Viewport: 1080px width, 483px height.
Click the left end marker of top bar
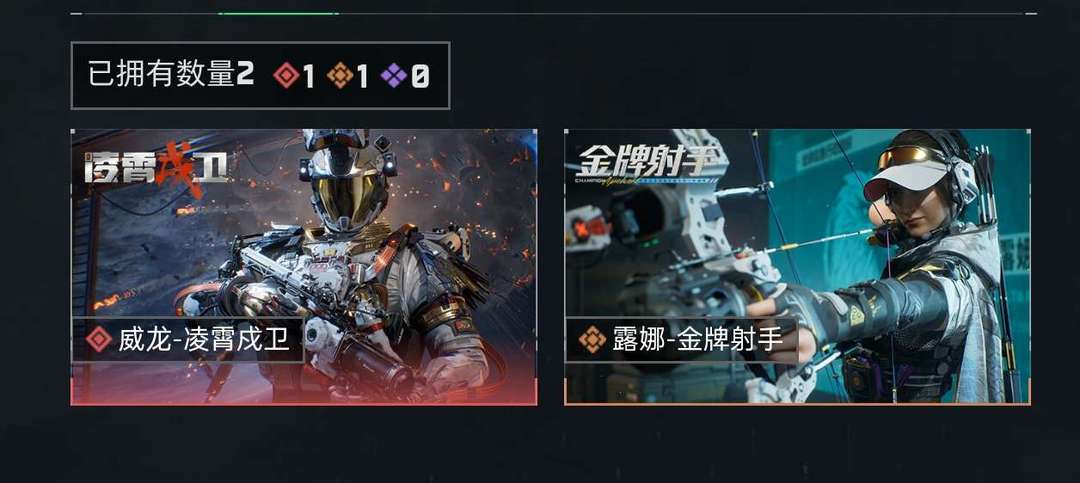point(76,13)
